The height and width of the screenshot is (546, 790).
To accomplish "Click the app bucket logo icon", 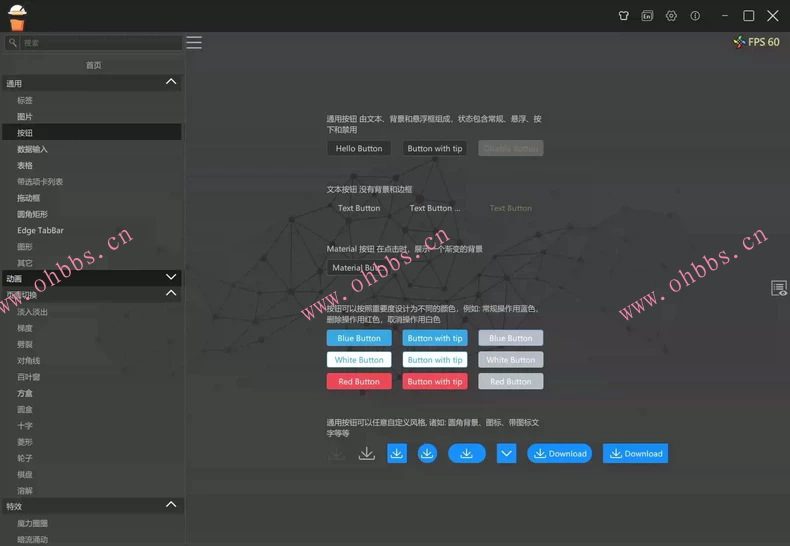I will coord(17,18).
